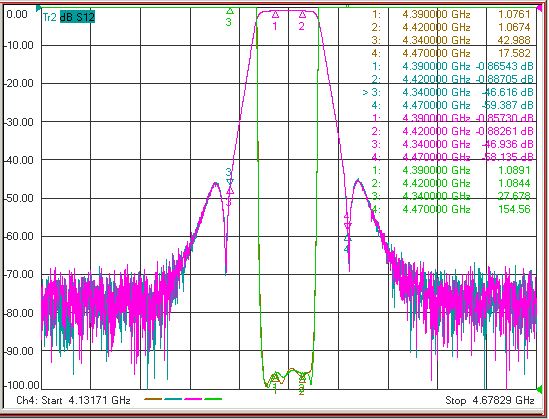Select teal readout -0.86543 dB
549x419 pixels.
point(504,66)
